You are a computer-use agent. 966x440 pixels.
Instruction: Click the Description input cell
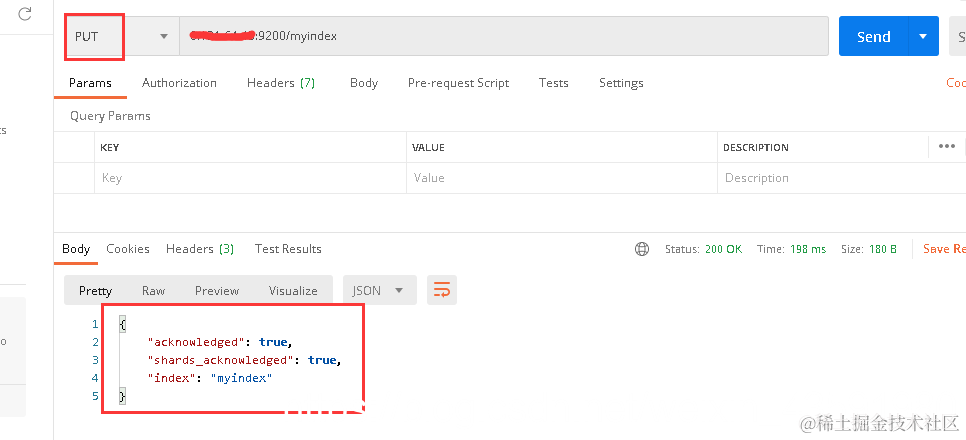(842, 178)
